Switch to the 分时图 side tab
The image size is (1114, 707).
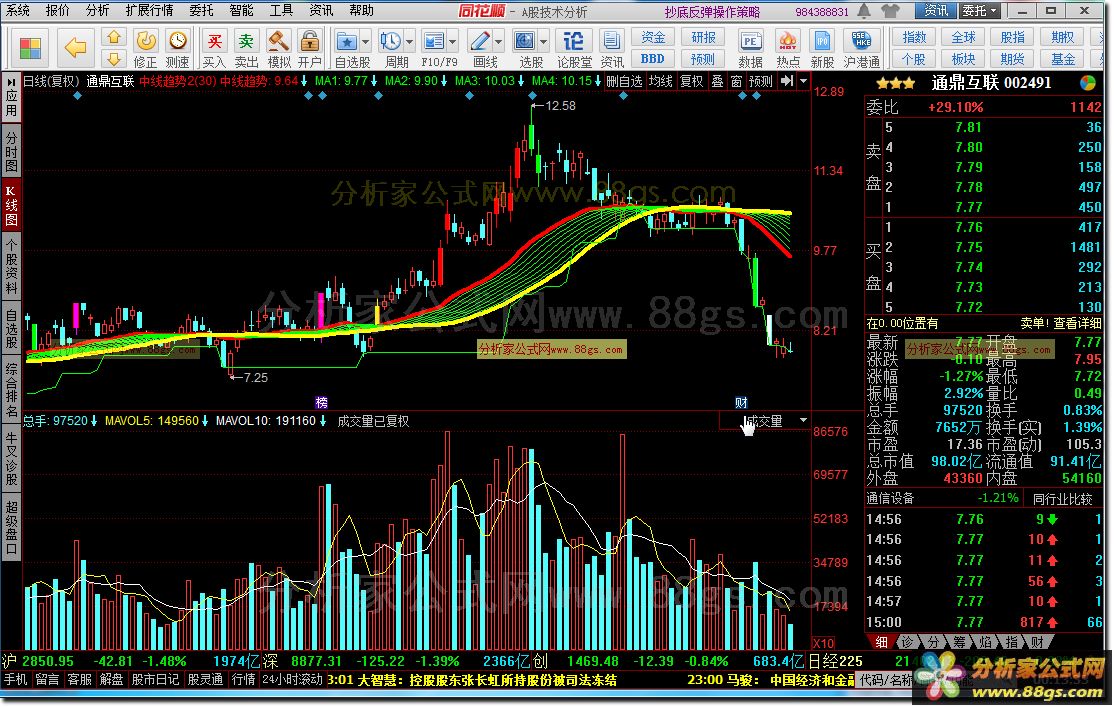(x=11, y=150)
